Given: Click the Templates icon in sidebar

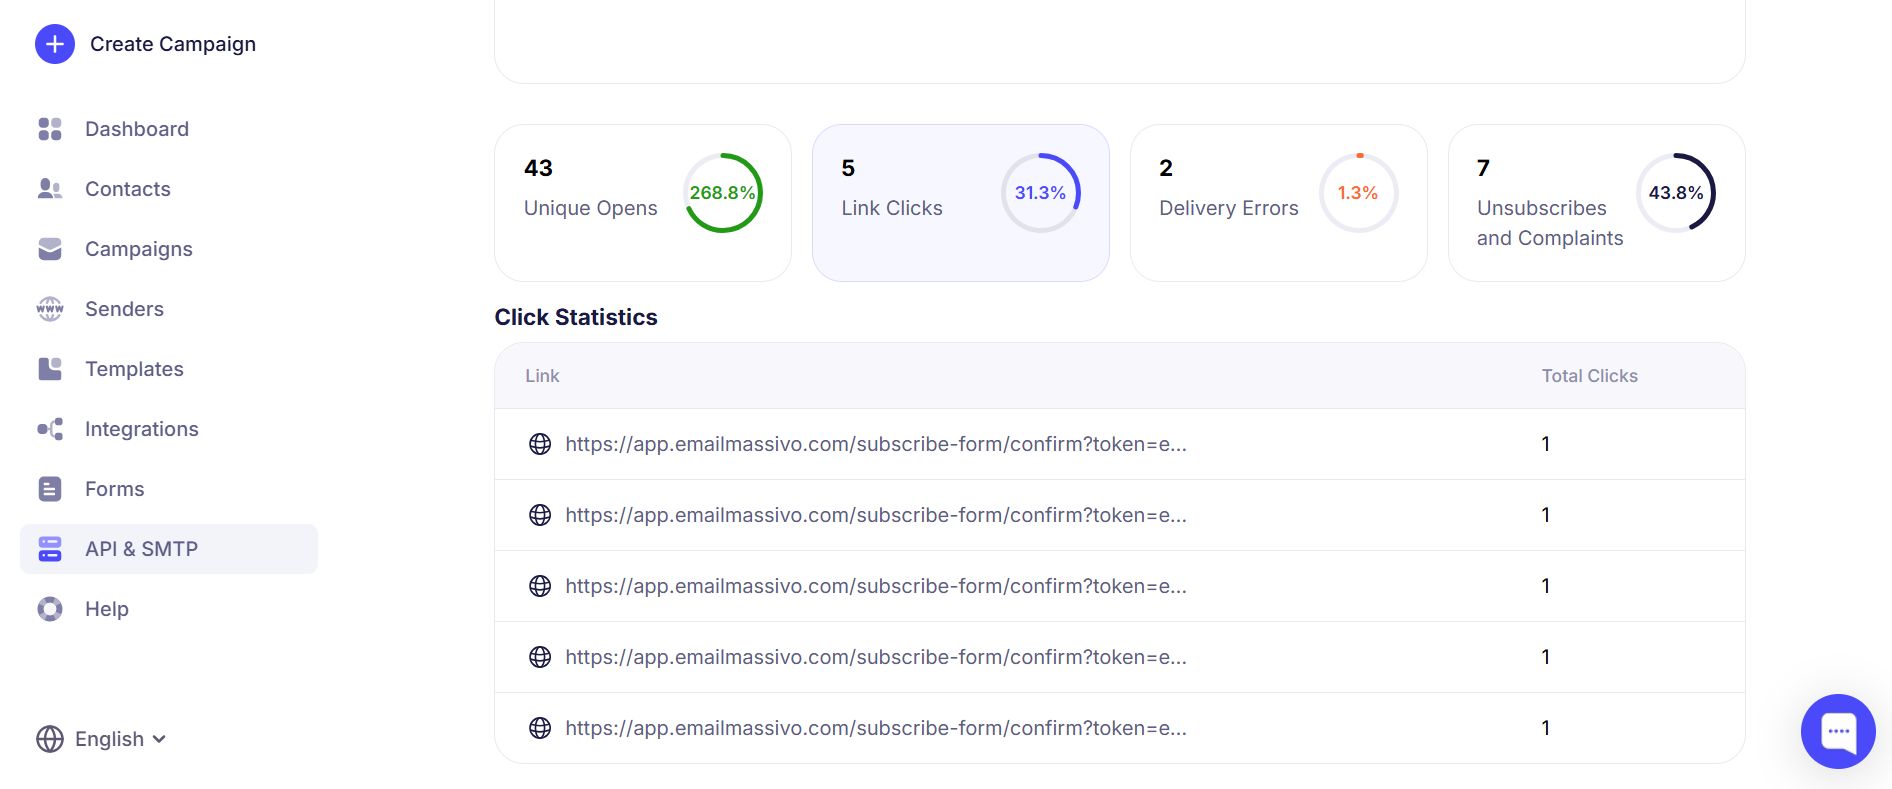Looking at the screenshot, I should pyautogui.click(x=50, y=369).
